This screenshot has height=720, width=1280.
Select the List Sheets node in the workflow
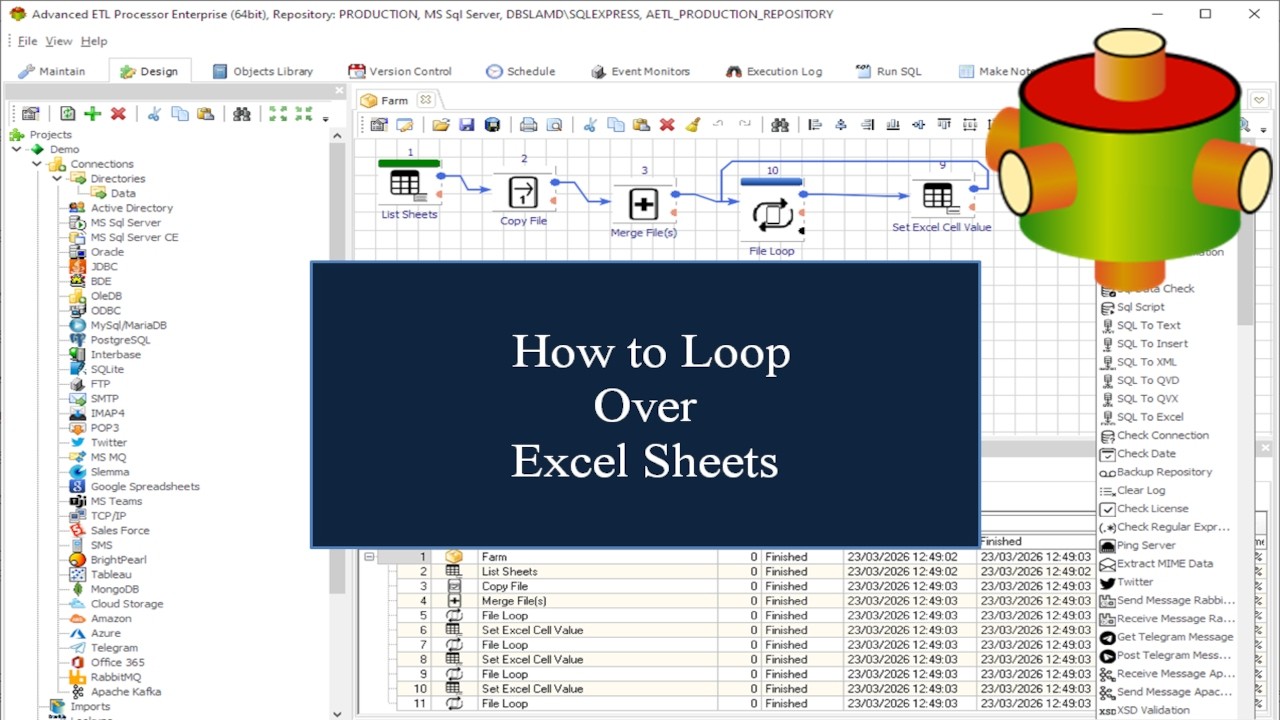(x=406, y=185)
